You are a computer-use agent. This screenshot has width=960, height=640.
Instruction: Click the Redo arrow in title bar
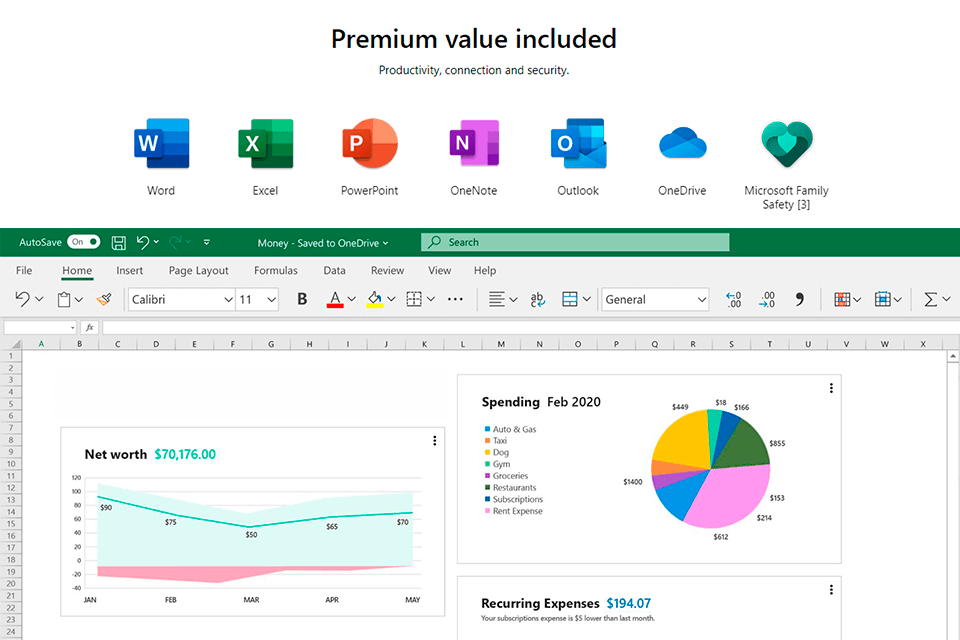tap(175, 243)
